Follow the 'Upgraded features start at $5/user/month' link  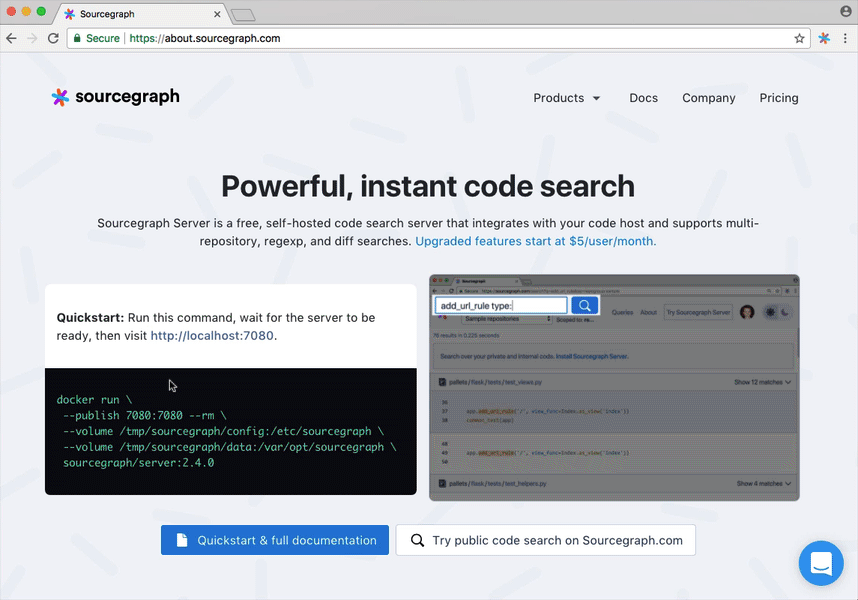pos(536,241)
